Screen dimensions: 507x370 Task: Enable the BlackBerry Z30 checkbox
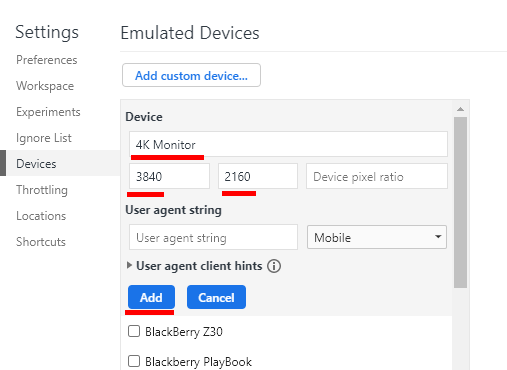tap(134, 331)
